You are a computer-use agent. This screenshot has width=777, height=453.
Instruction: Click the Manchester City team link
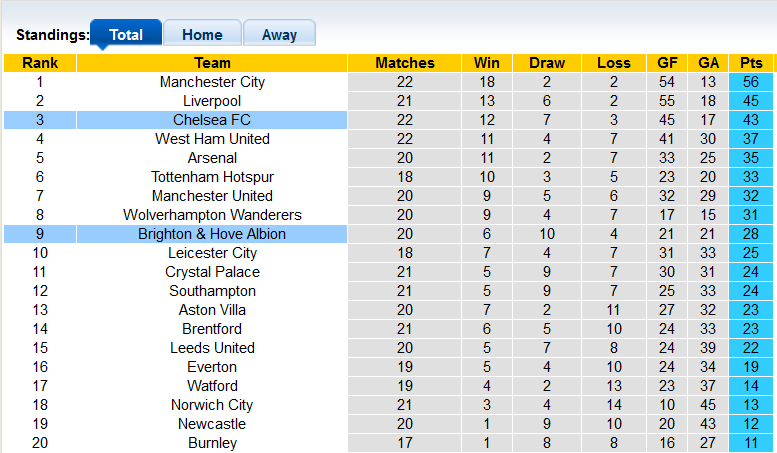pyautogui.click(x=212, y=82)
